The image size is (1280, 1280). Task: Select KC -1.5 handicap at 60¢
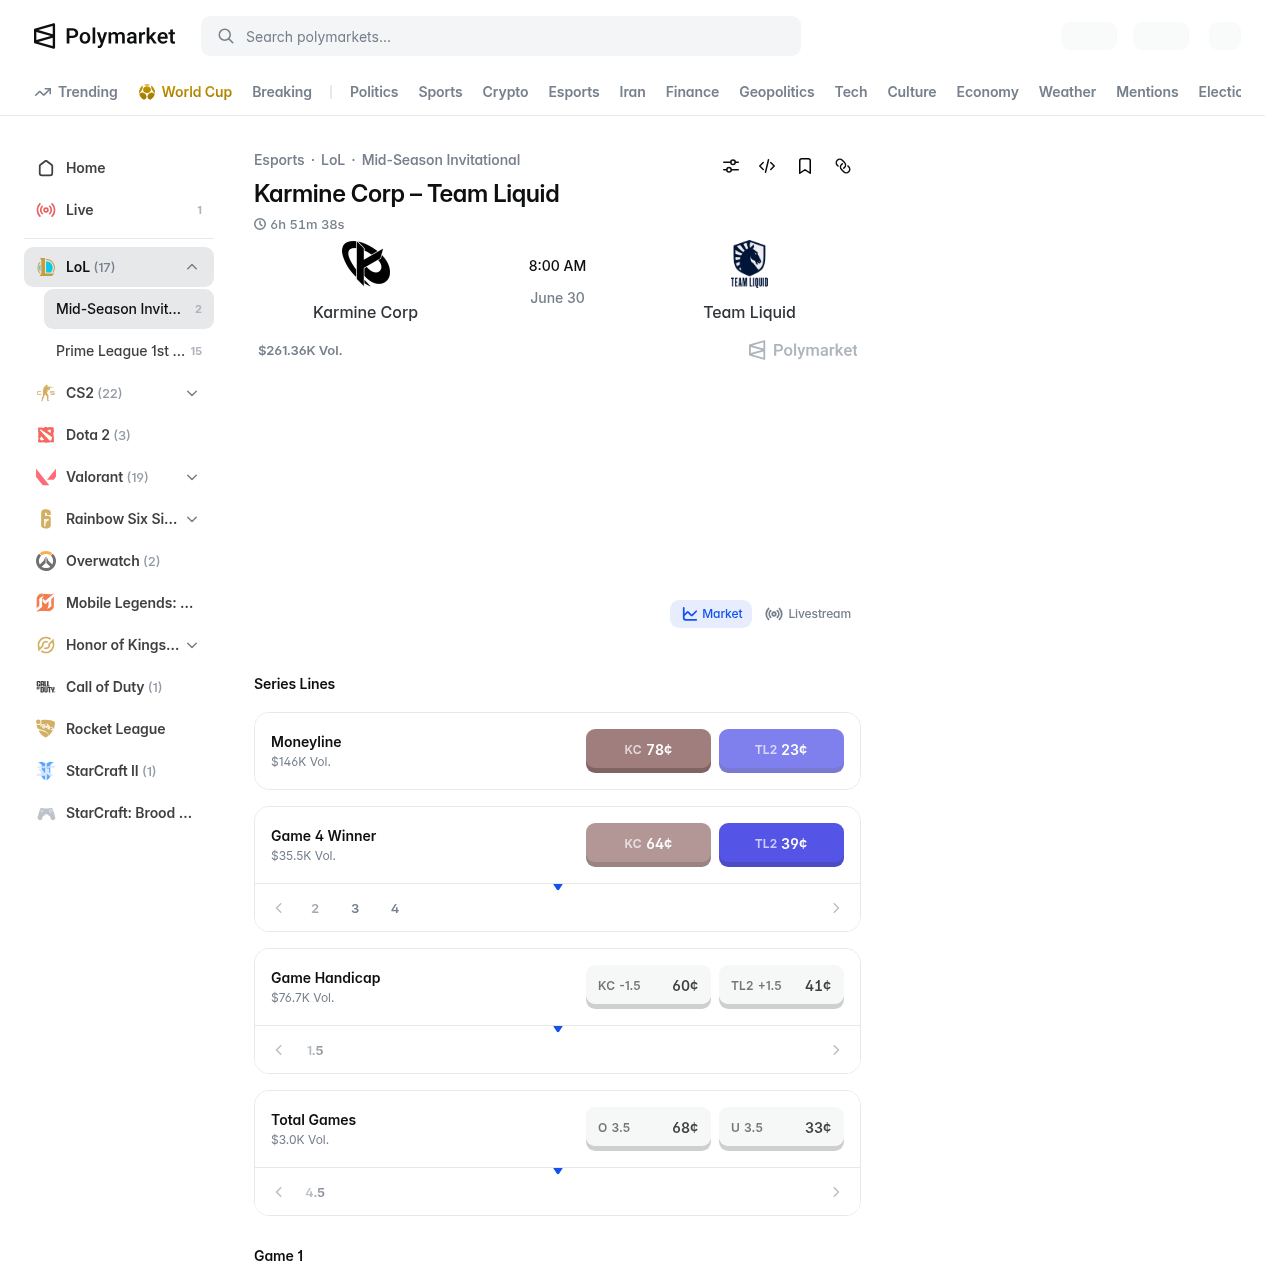pyautogui.click(x=648, y=986)
